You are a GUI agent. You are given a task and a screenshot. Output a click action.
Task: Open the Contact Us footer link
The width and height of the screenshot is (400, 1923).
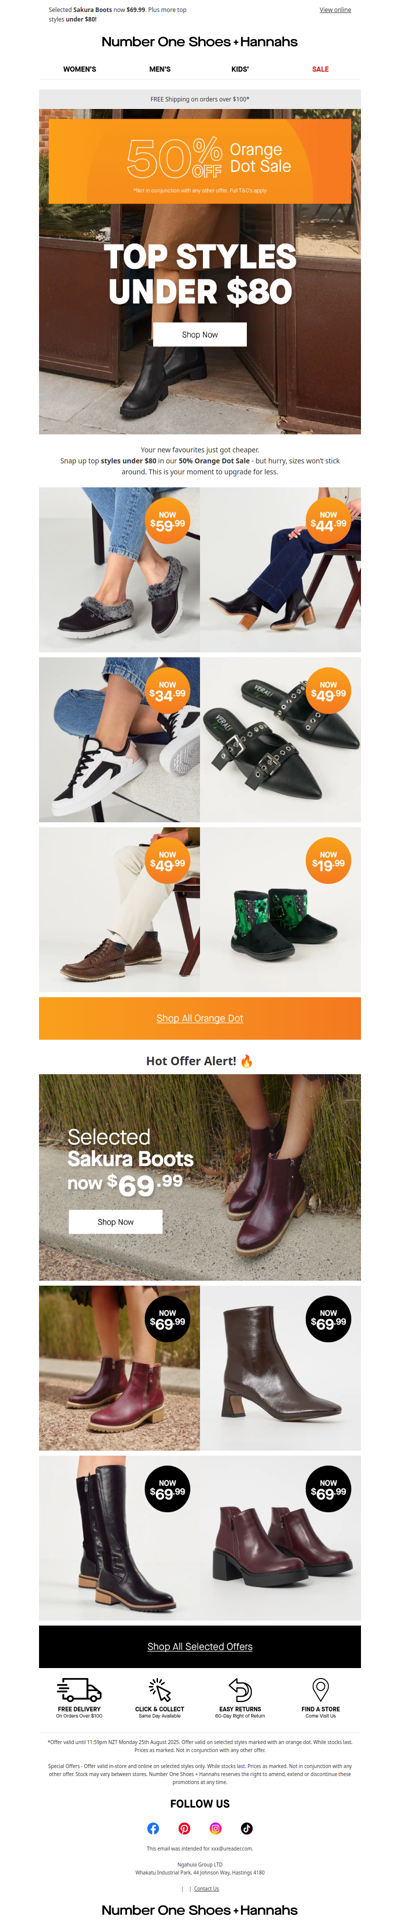[206, 1889]
